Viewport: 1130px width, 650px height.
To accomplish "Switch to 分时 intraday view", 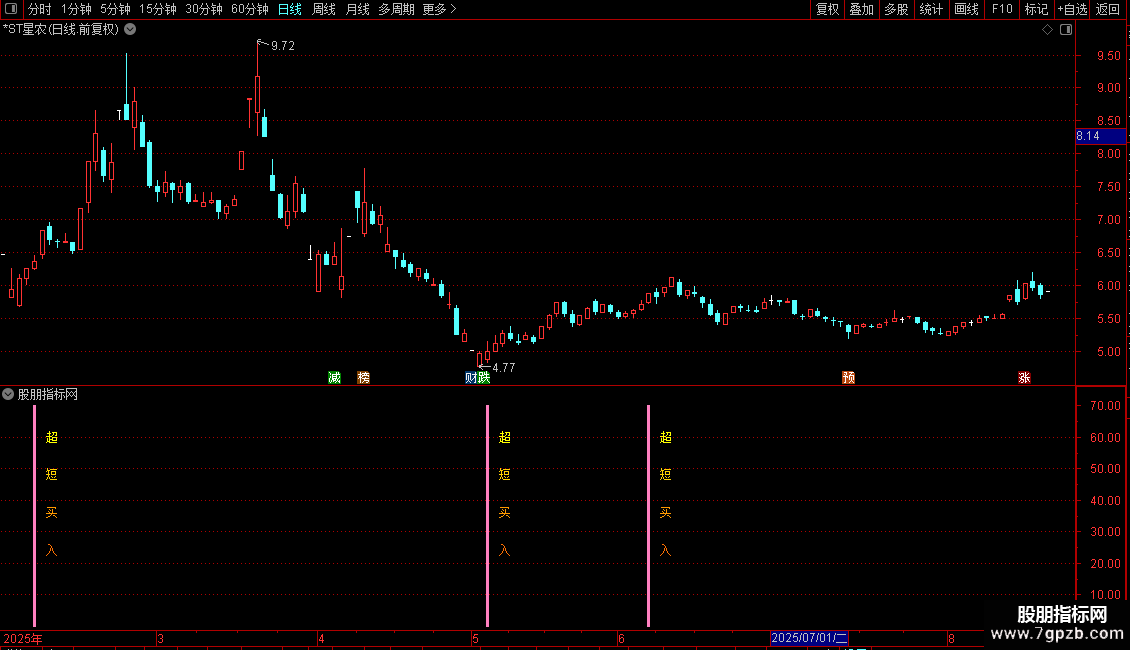I will pos(40,9).
